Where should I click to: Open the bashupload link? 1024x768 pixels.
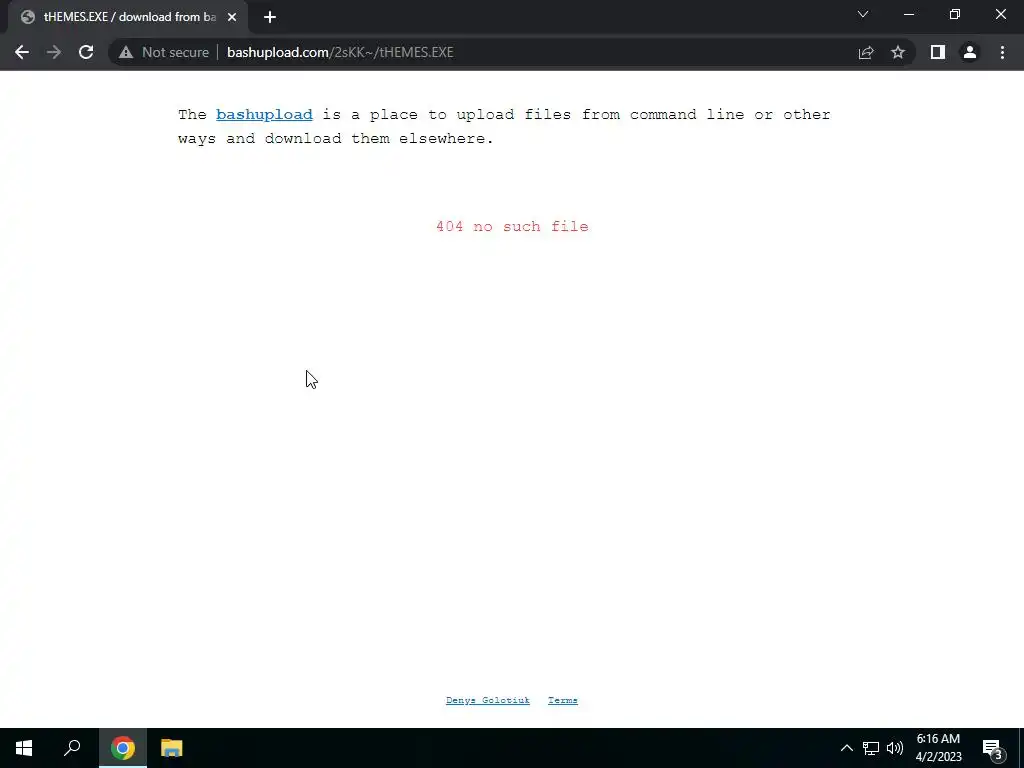(x=264, y=114)
